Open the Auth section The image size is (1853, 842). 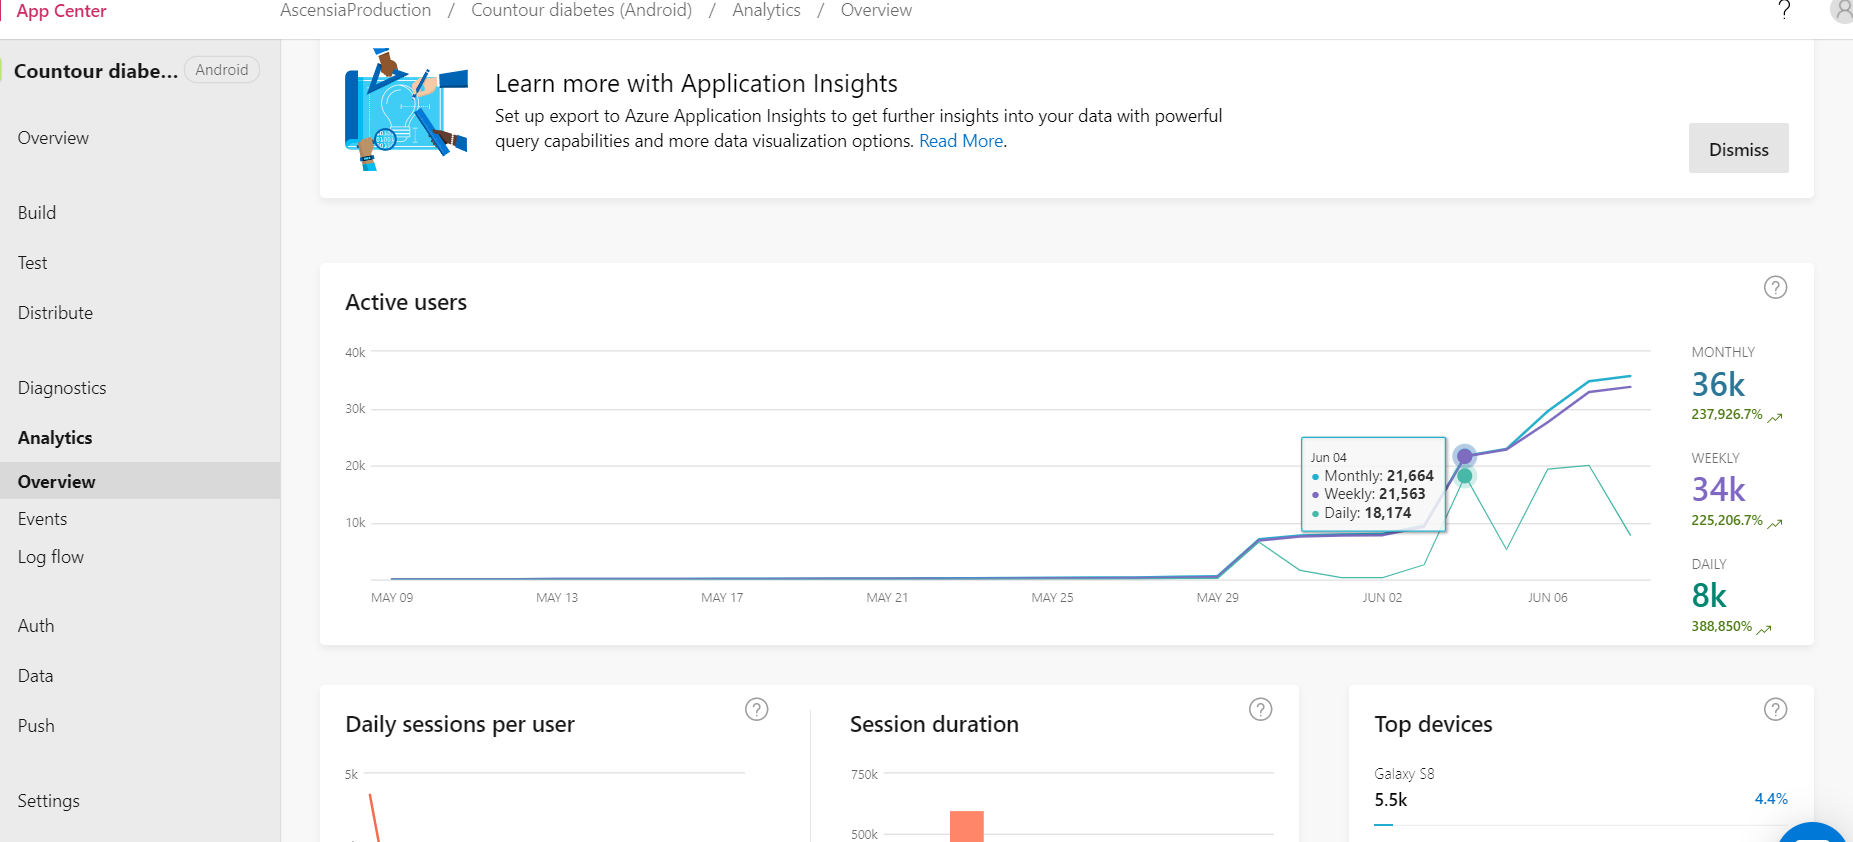pyautogui.click(x=36, y=626)
